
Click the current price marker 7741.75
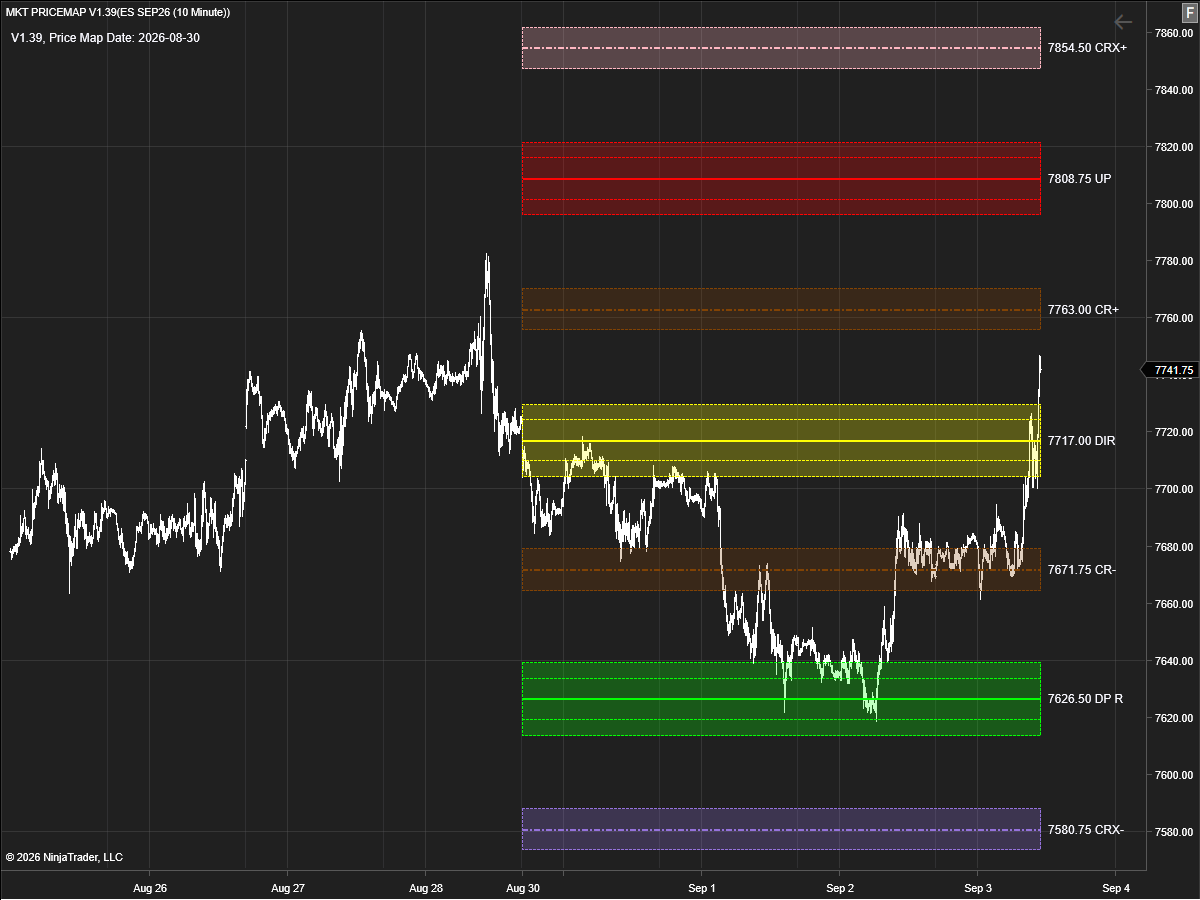coord(1168,370)
